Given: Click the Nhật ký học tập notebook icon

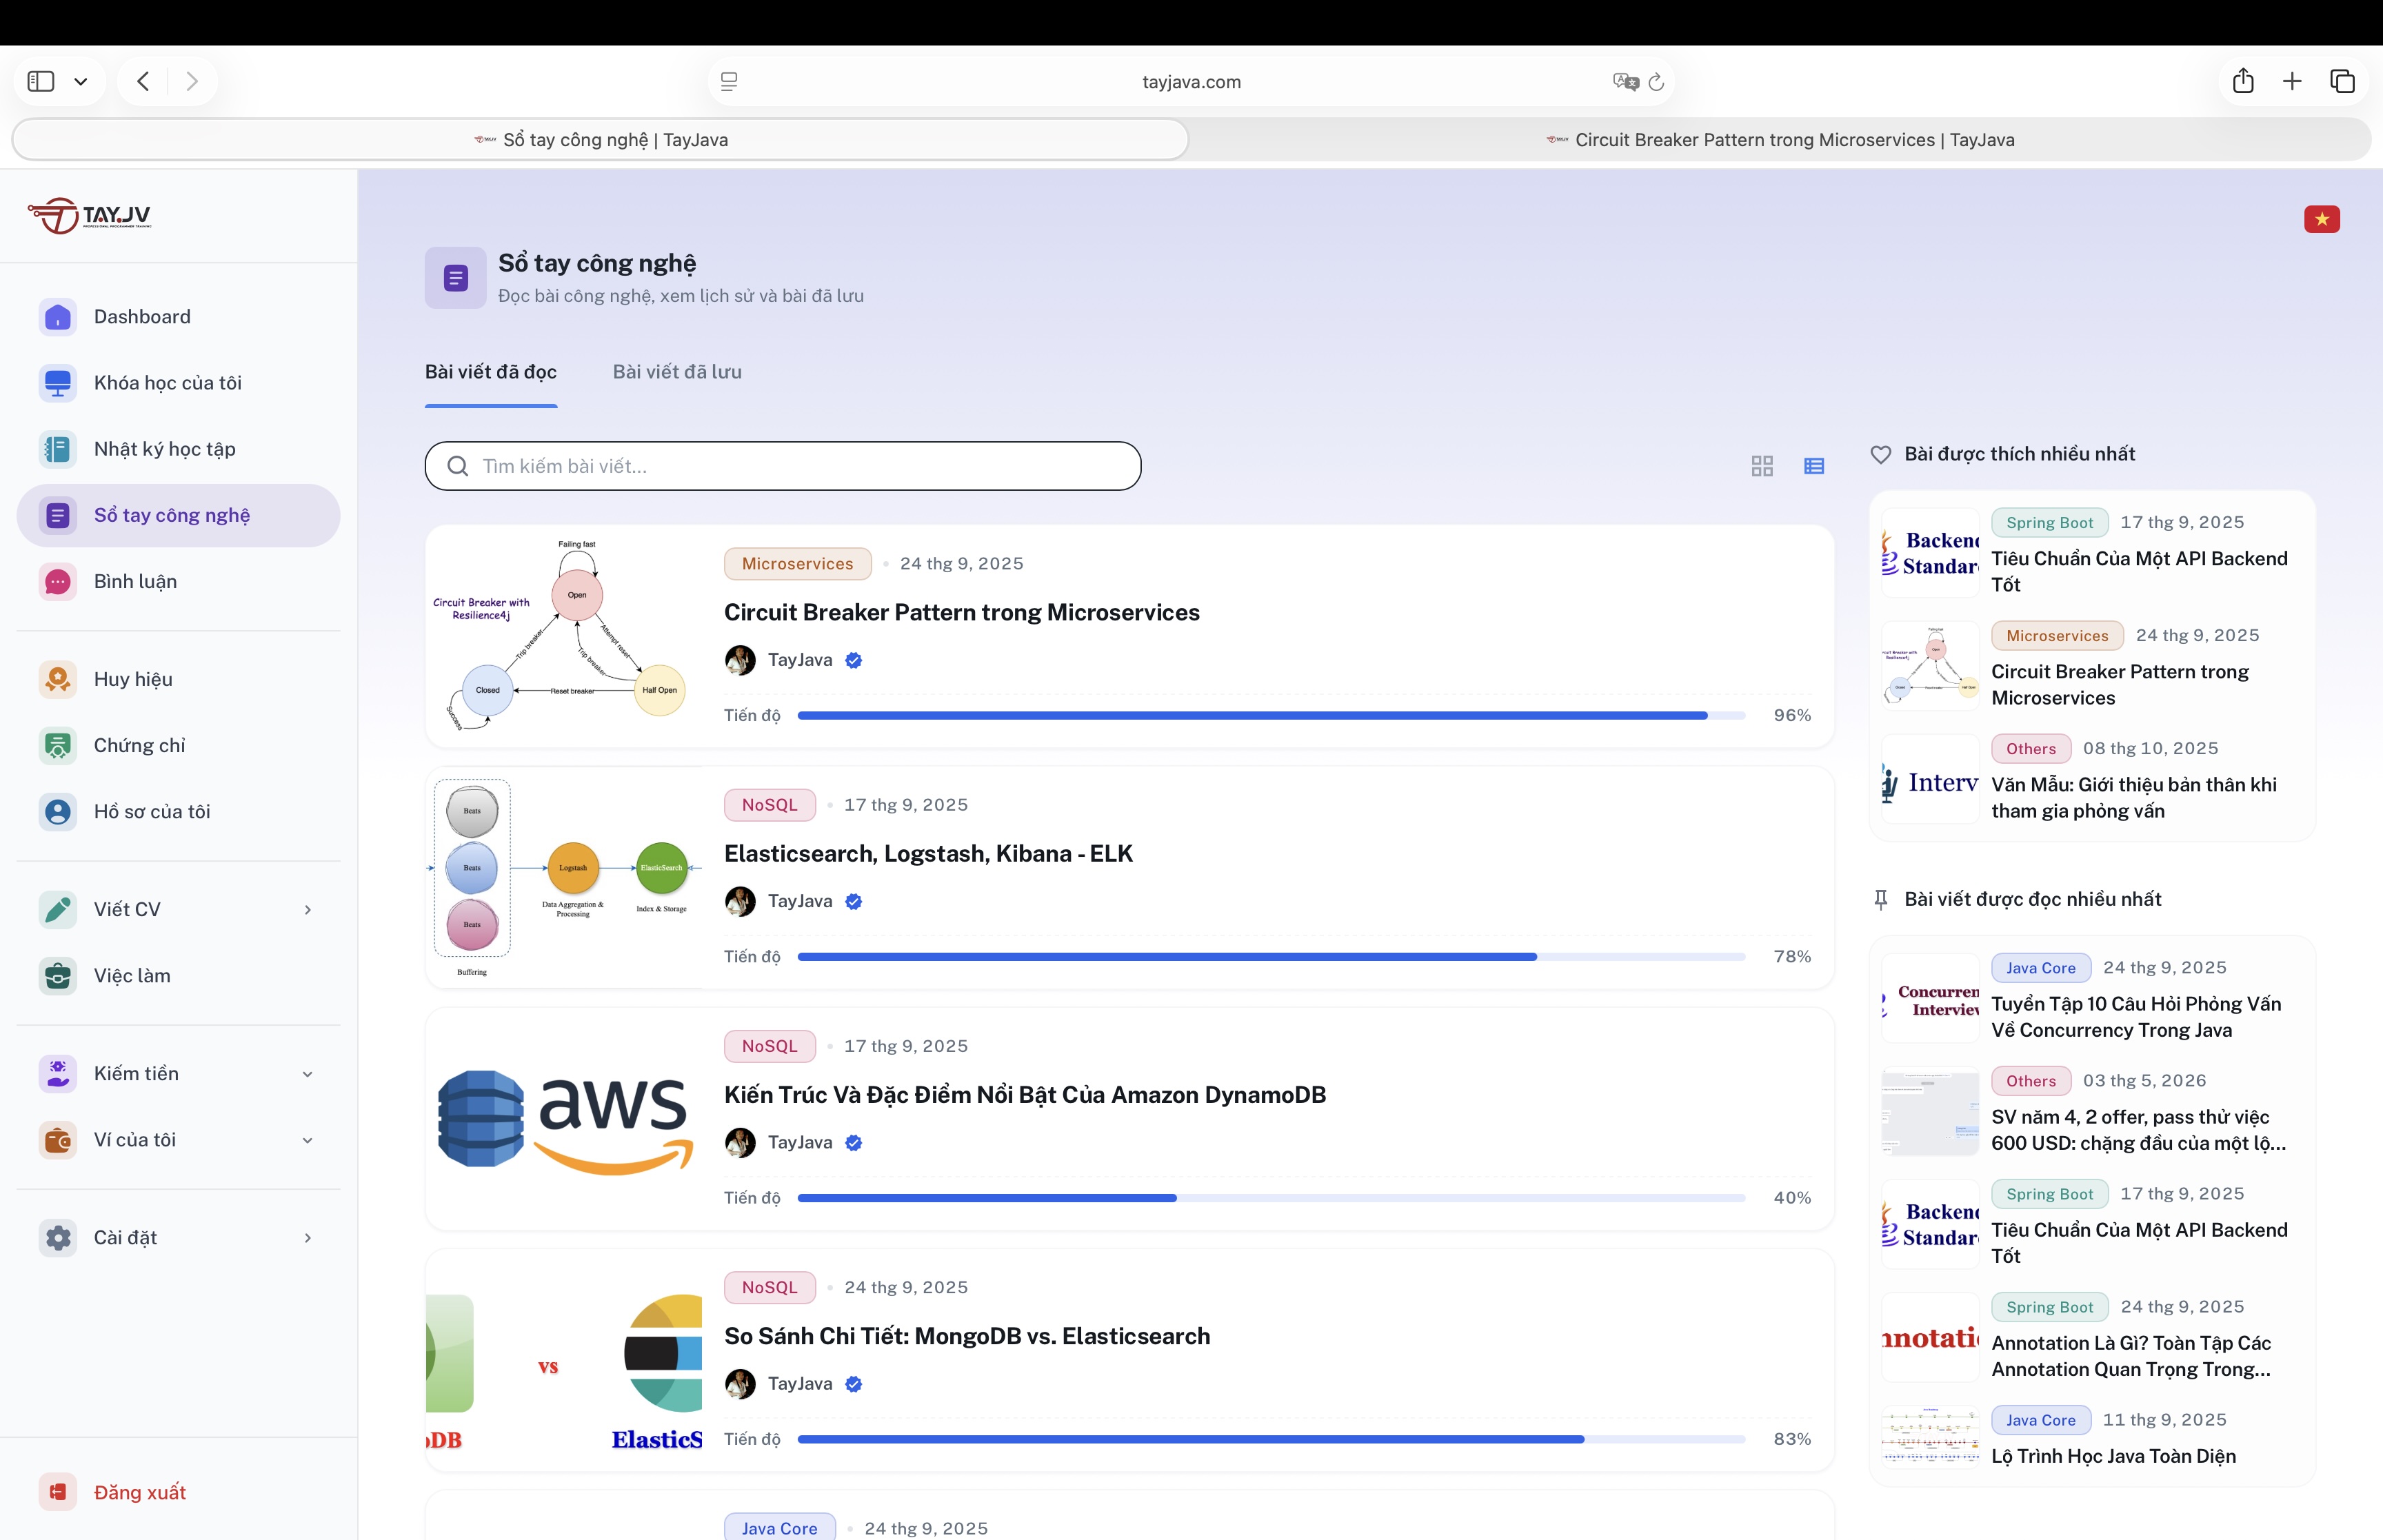Looking at the screenshot, I should tap(58, 449).
